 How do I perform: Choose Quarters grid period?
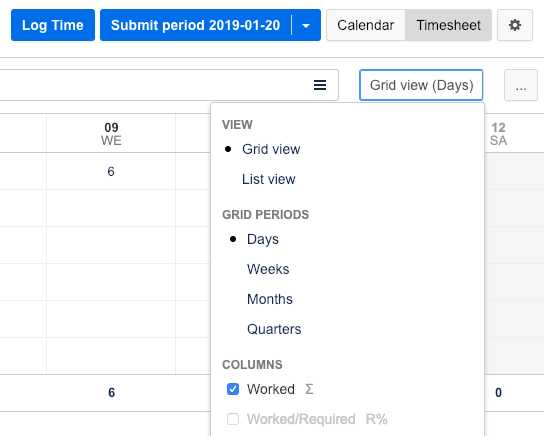pos(274,329)
